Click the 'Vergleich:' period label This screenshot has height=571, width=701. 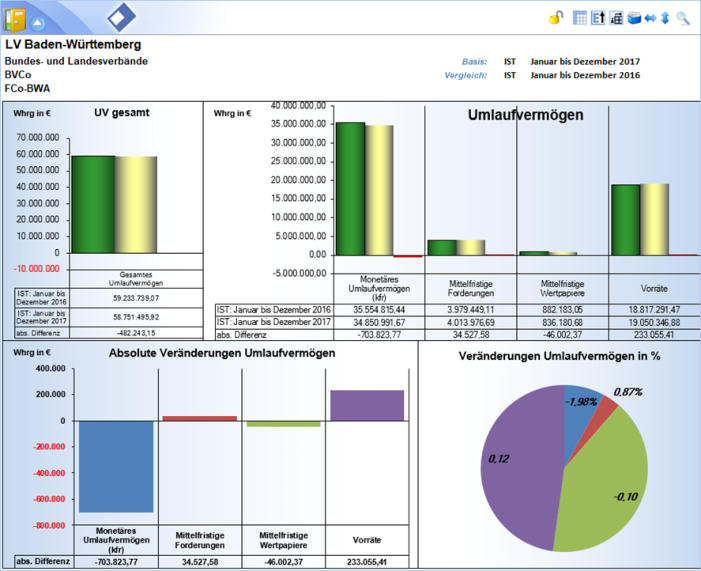pyautogui.click(x=468, y=75)
